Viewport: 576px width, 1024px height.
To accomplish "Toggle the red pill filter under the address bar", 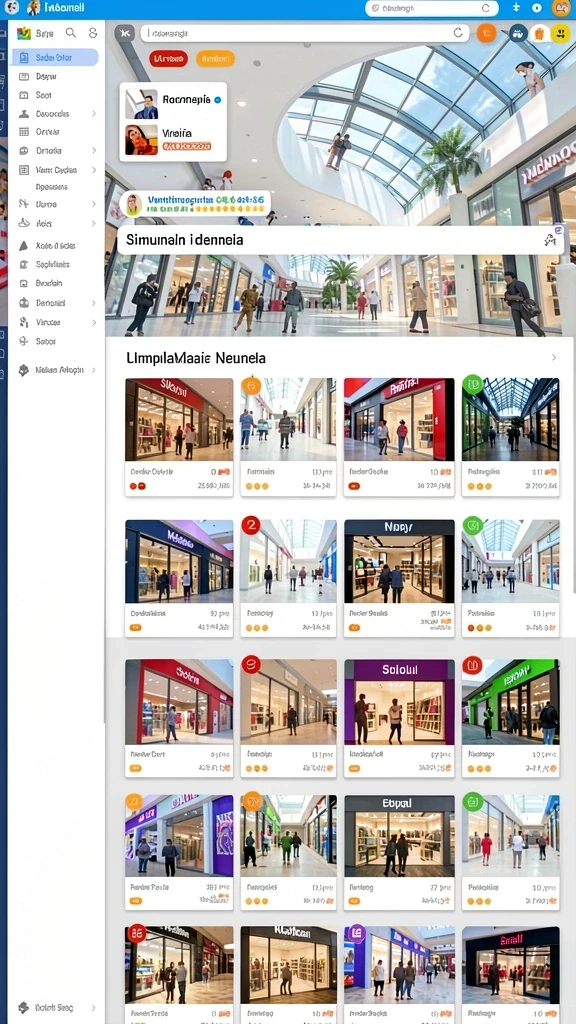I will [168, 59].
